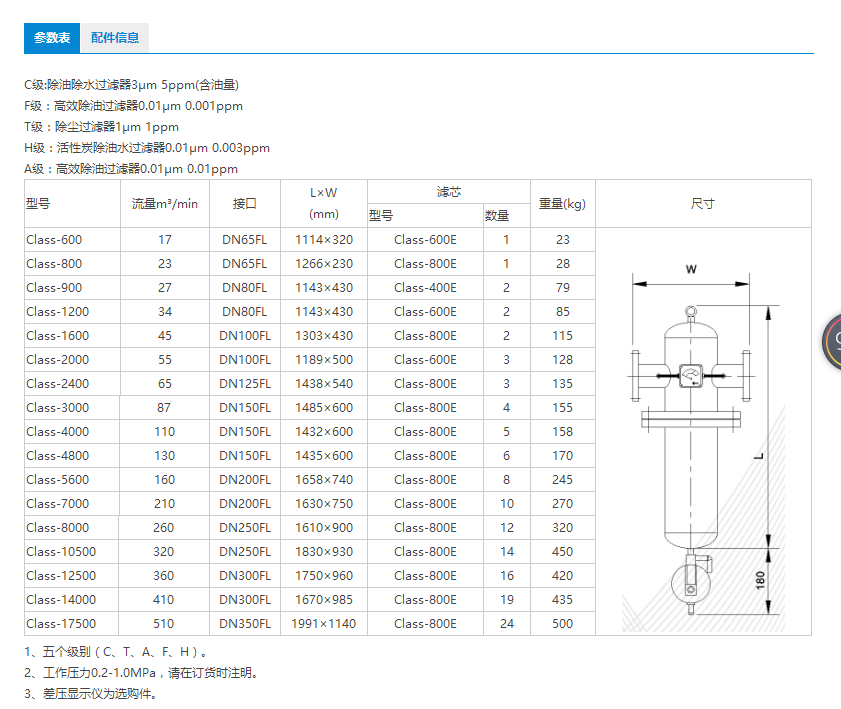Click the 1266×230 dimension cell
This screenshot has height=709, width=841.
[324, 264]
